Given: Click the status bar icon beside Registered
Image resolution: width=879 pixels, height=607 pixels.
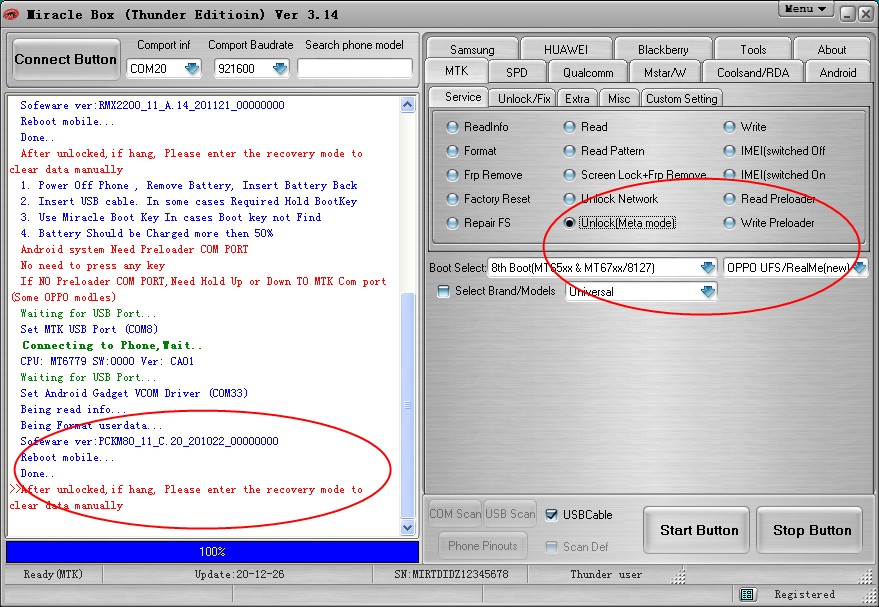Looking at the screenshot, I should click(746, 594).
